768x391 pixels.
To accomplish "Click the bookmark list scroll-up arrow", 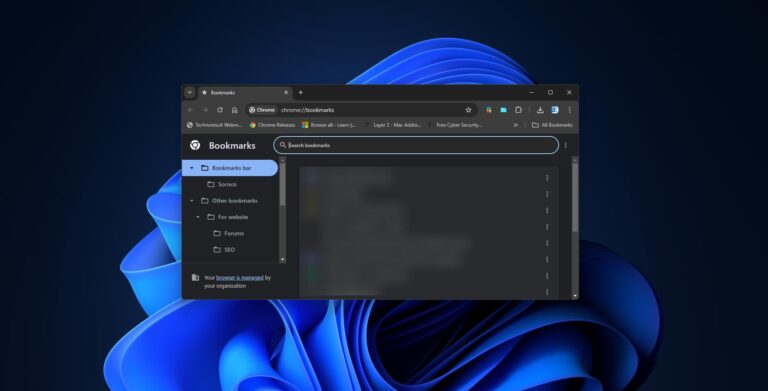I will click(x=575, y=160).
